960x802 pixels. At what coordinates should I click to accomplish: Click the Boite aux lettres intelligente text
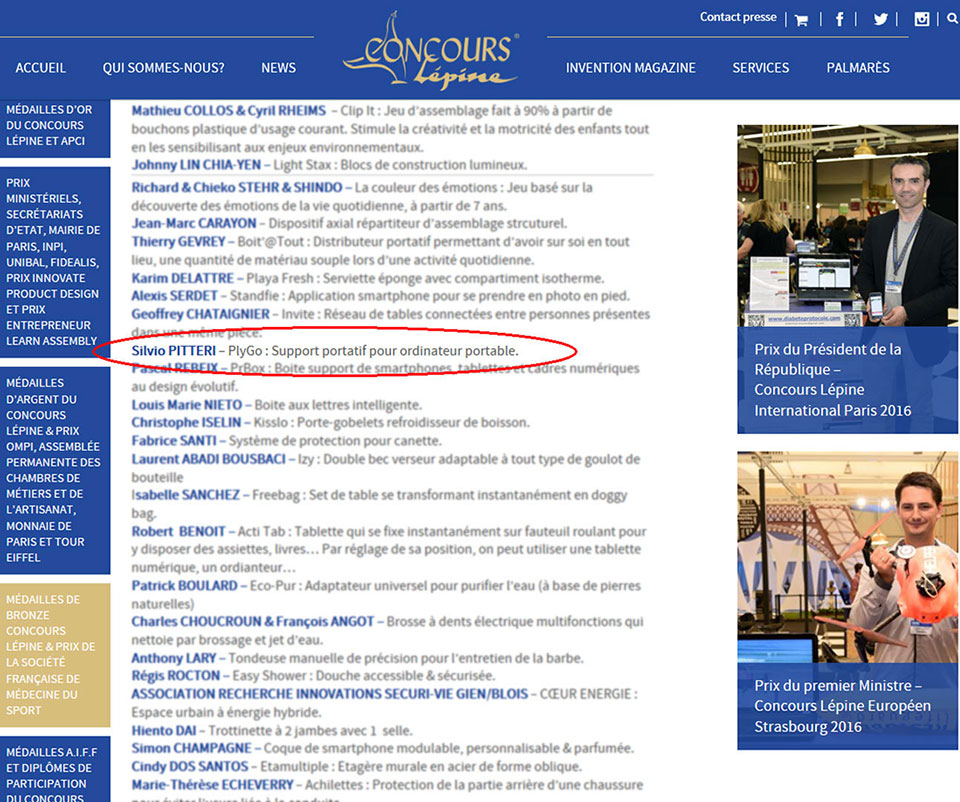coord(338,405)
